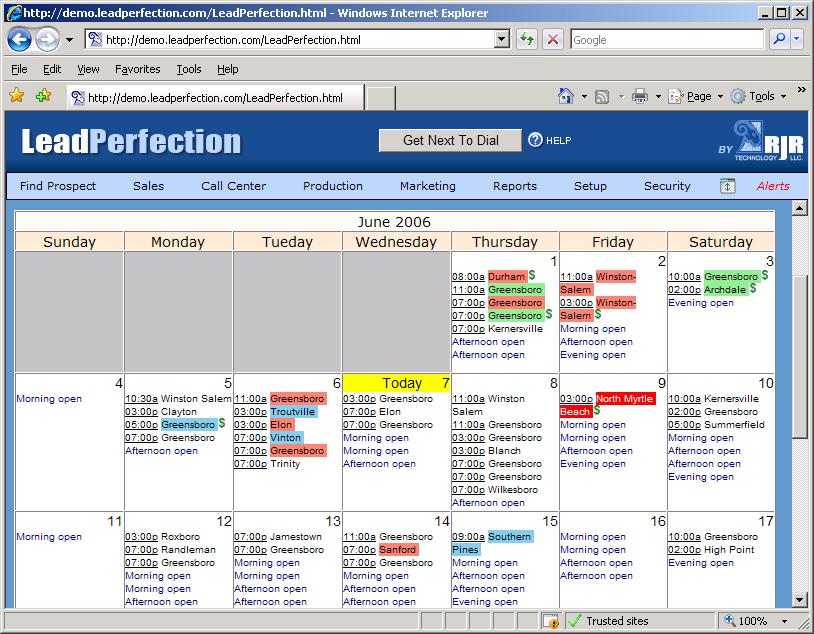
Task: Click the blue HELP question-mark icon
Action: [535, 140]
